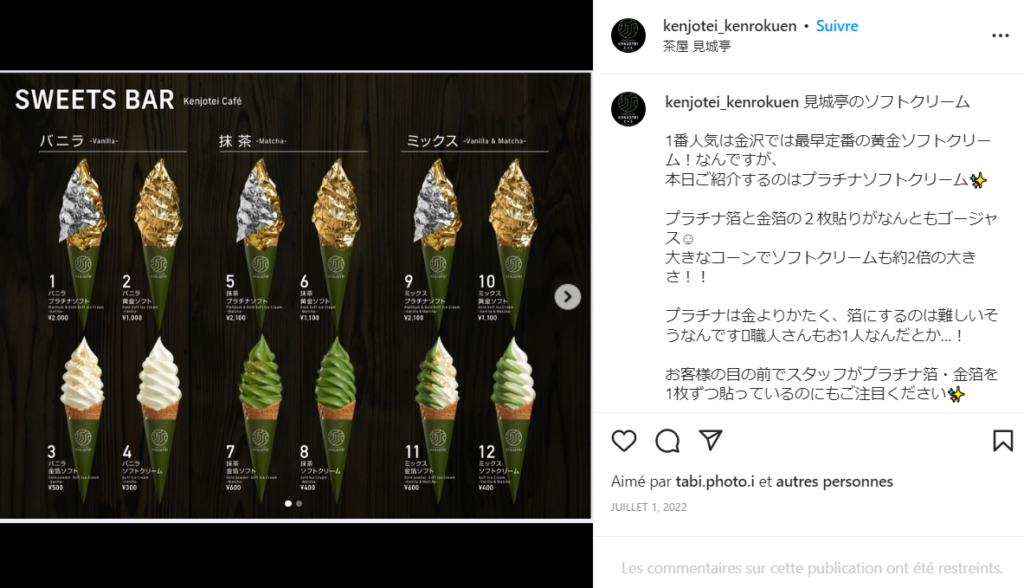Open comments with the speech bubble icon
Image resolution: width=1024 pixels, height=588 pixels.
[667, 441]
